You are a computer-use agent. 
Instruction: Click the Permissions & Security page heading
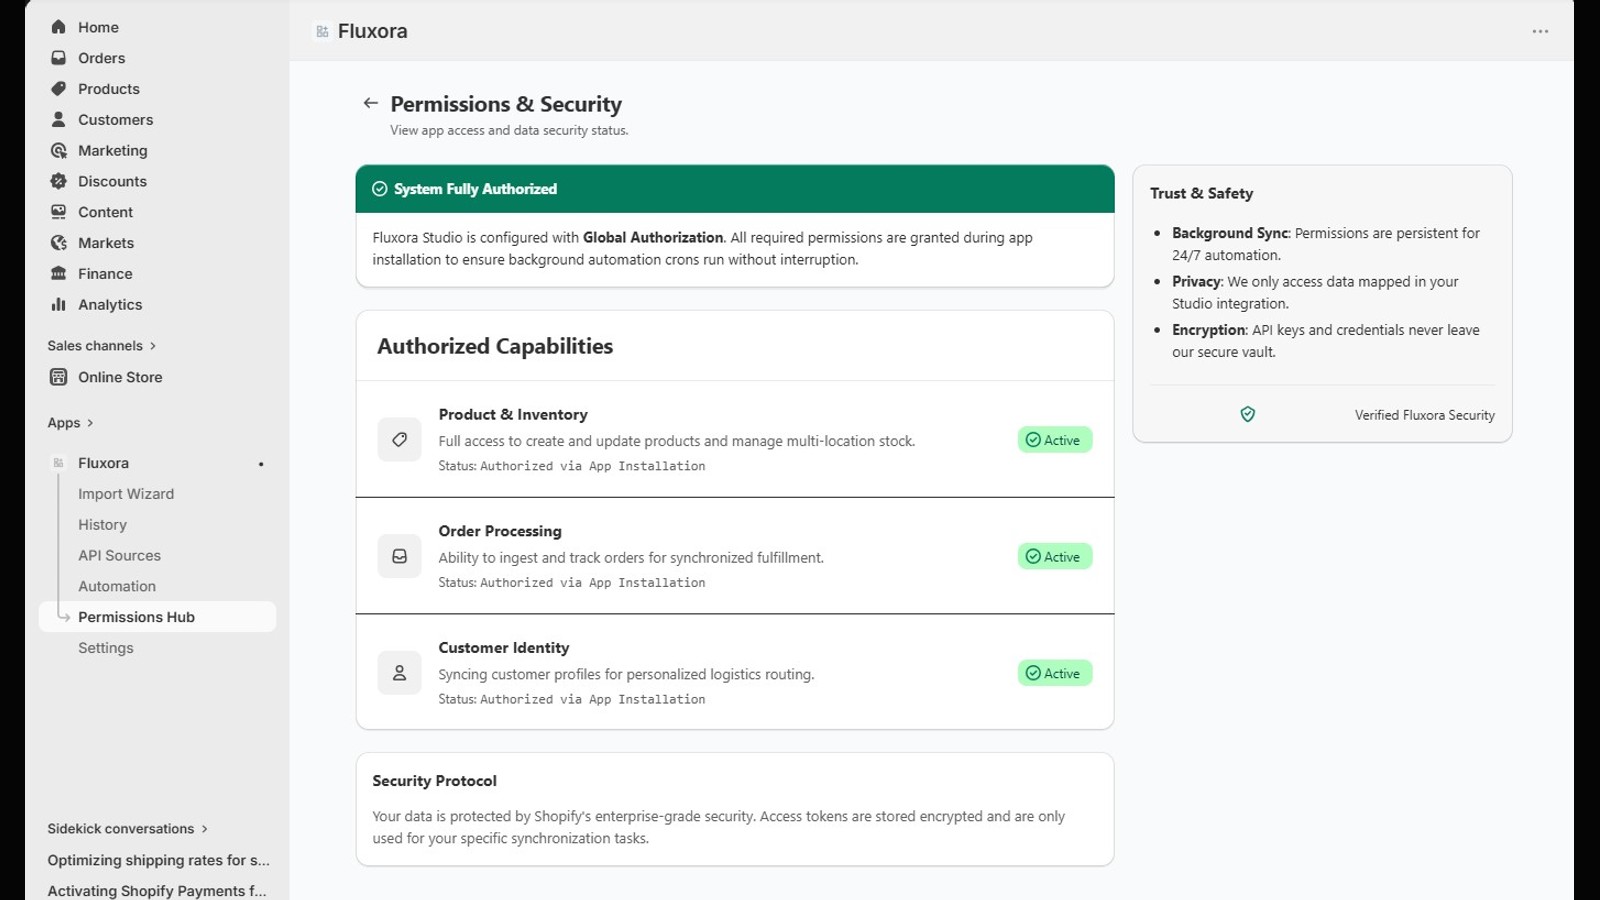click(x=506, y=104)
